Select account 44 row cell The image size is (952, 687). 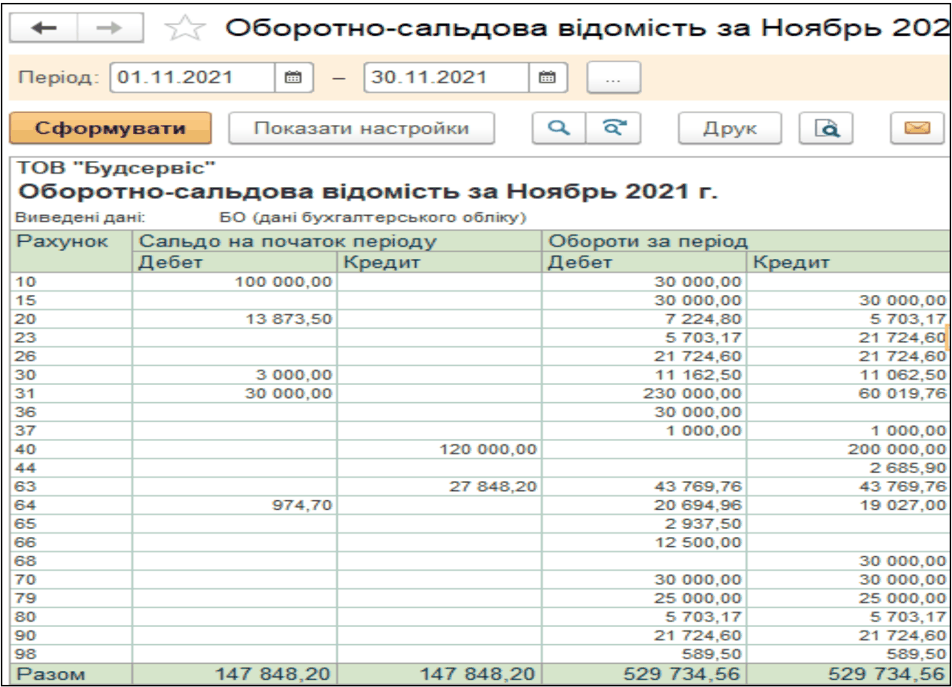pyautogui.click(x=71, y=468)
